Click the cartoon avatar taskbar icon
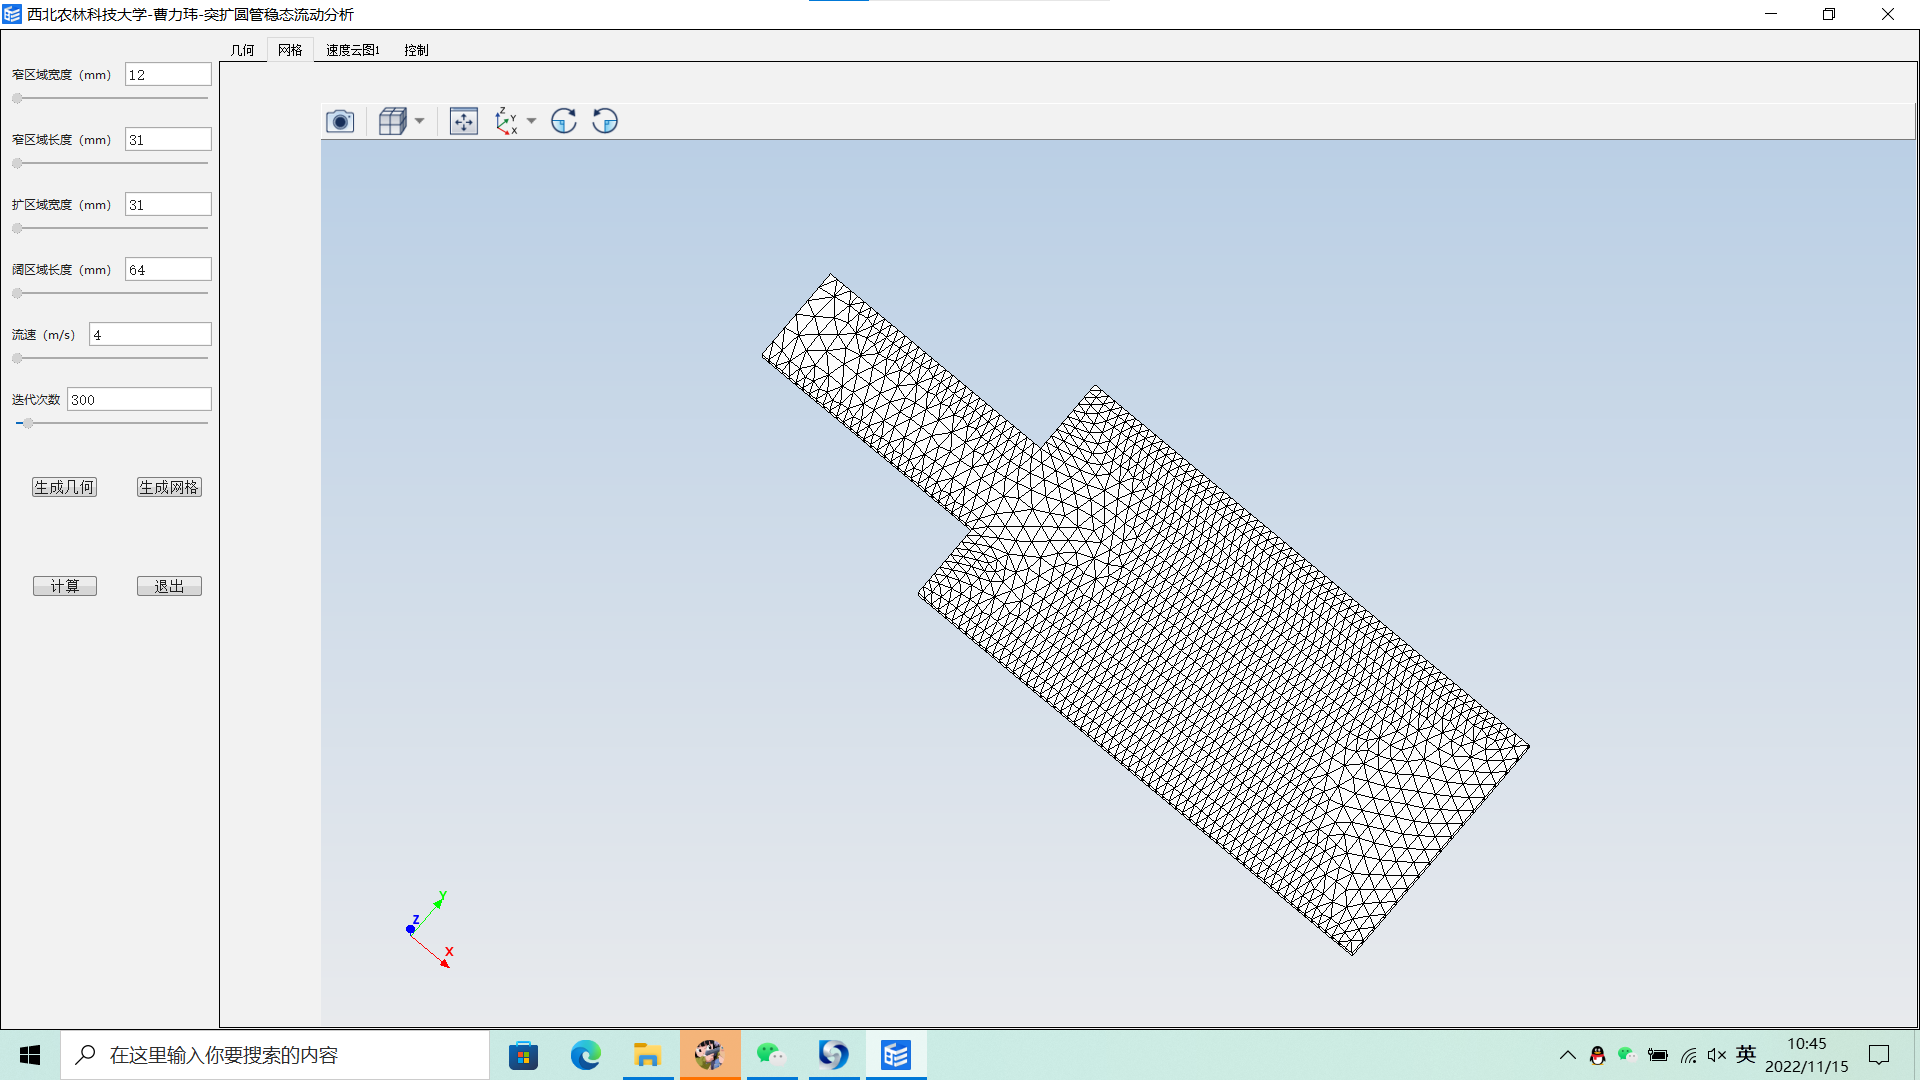 click(x=710, y=1055)
